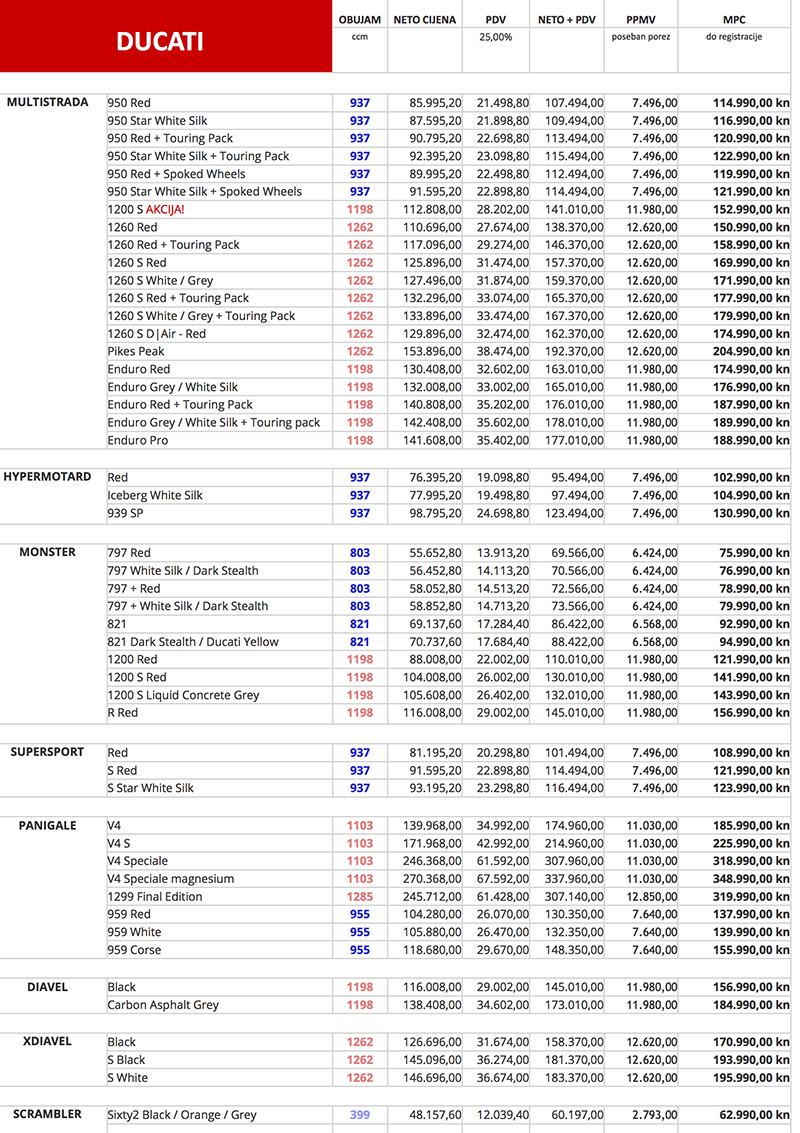Select the Iceberg White Silk model cell

tap(155, 495)
